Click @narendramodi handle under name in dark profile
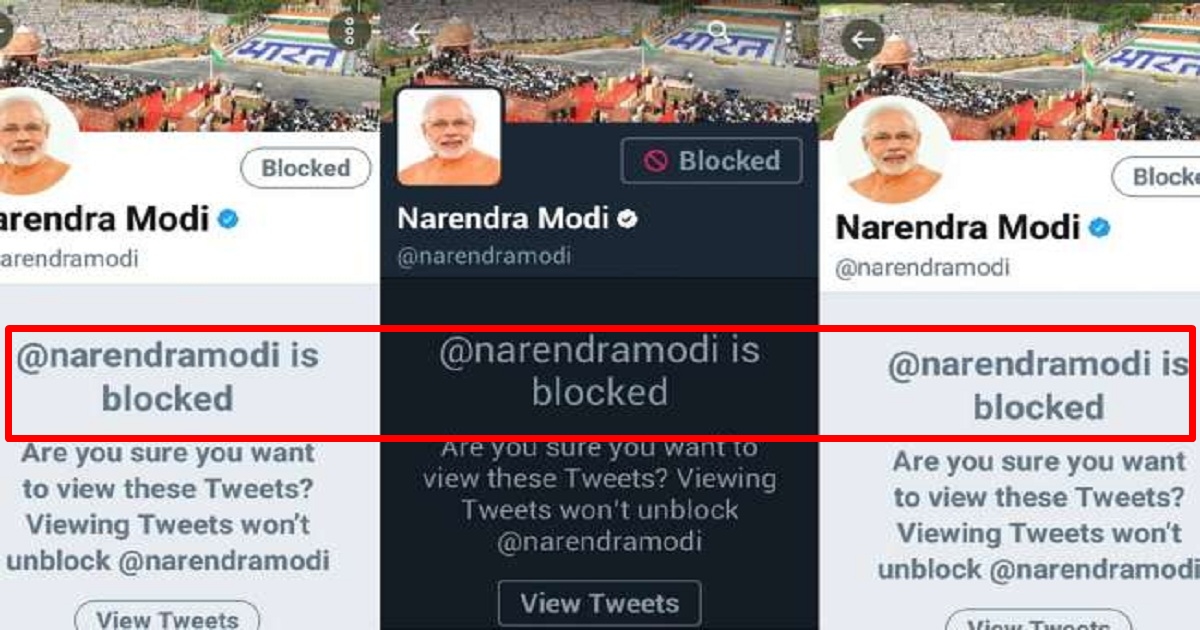The image size is (1200, 630). [484, 256]
